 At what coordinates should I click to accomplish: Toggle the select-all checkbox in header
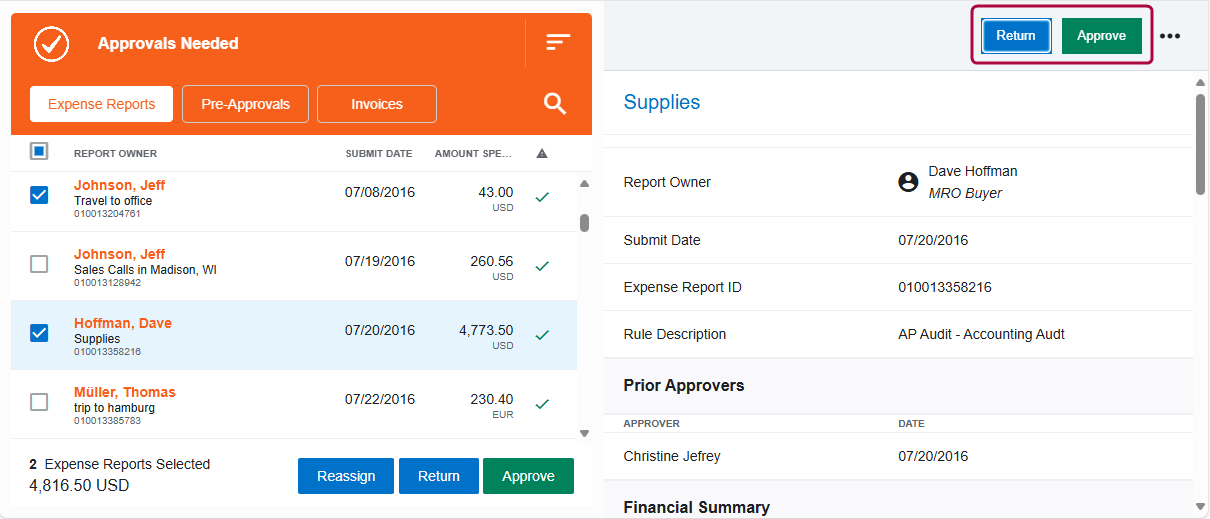(x=39, y=152)
